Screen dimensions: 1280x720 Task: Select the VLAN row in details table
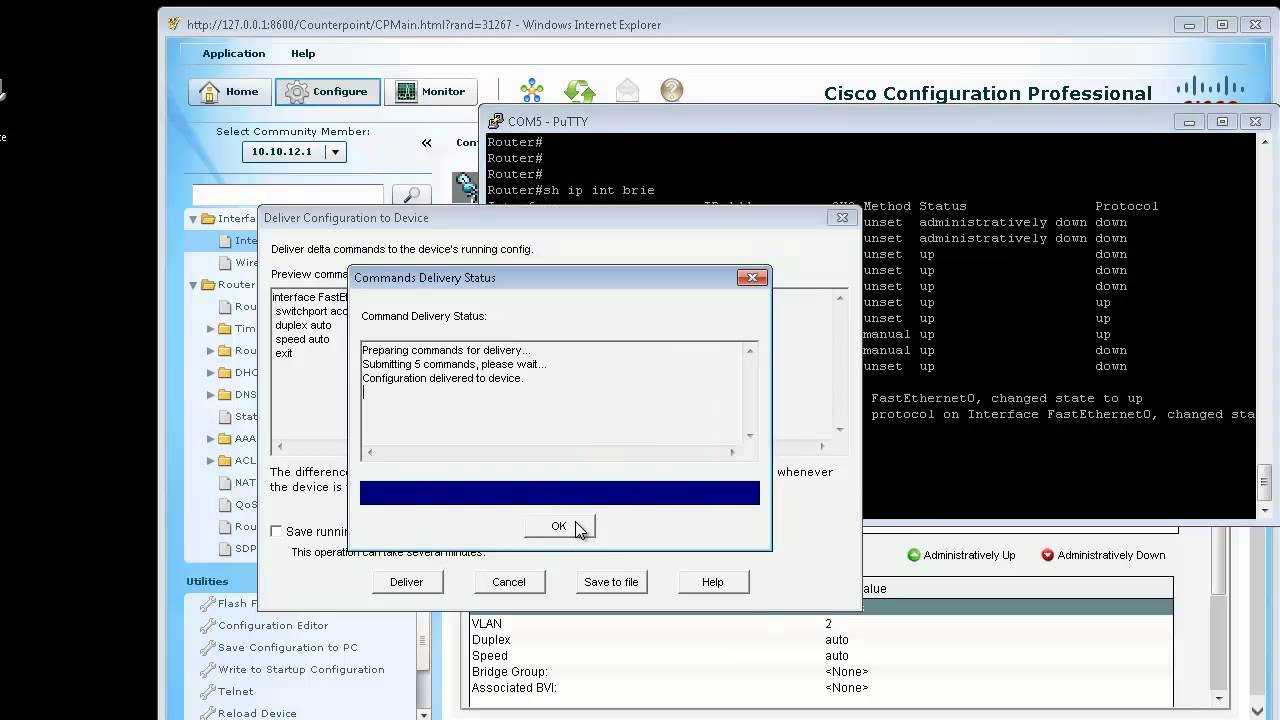point(820,624)
